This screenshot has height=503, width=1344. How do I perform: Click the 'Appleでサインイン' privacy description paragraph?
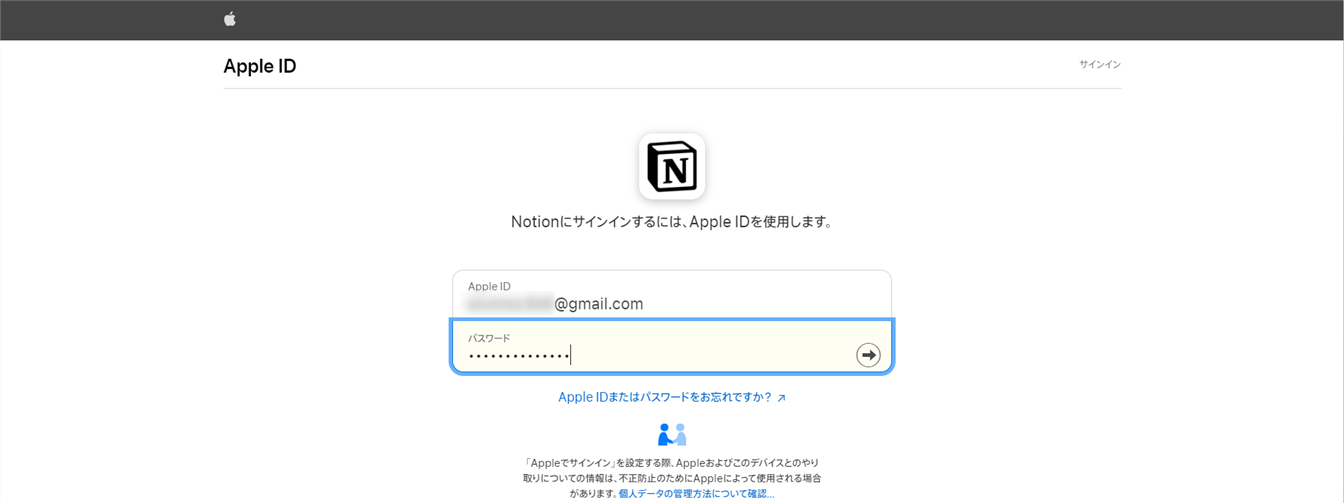pos(672,470)
